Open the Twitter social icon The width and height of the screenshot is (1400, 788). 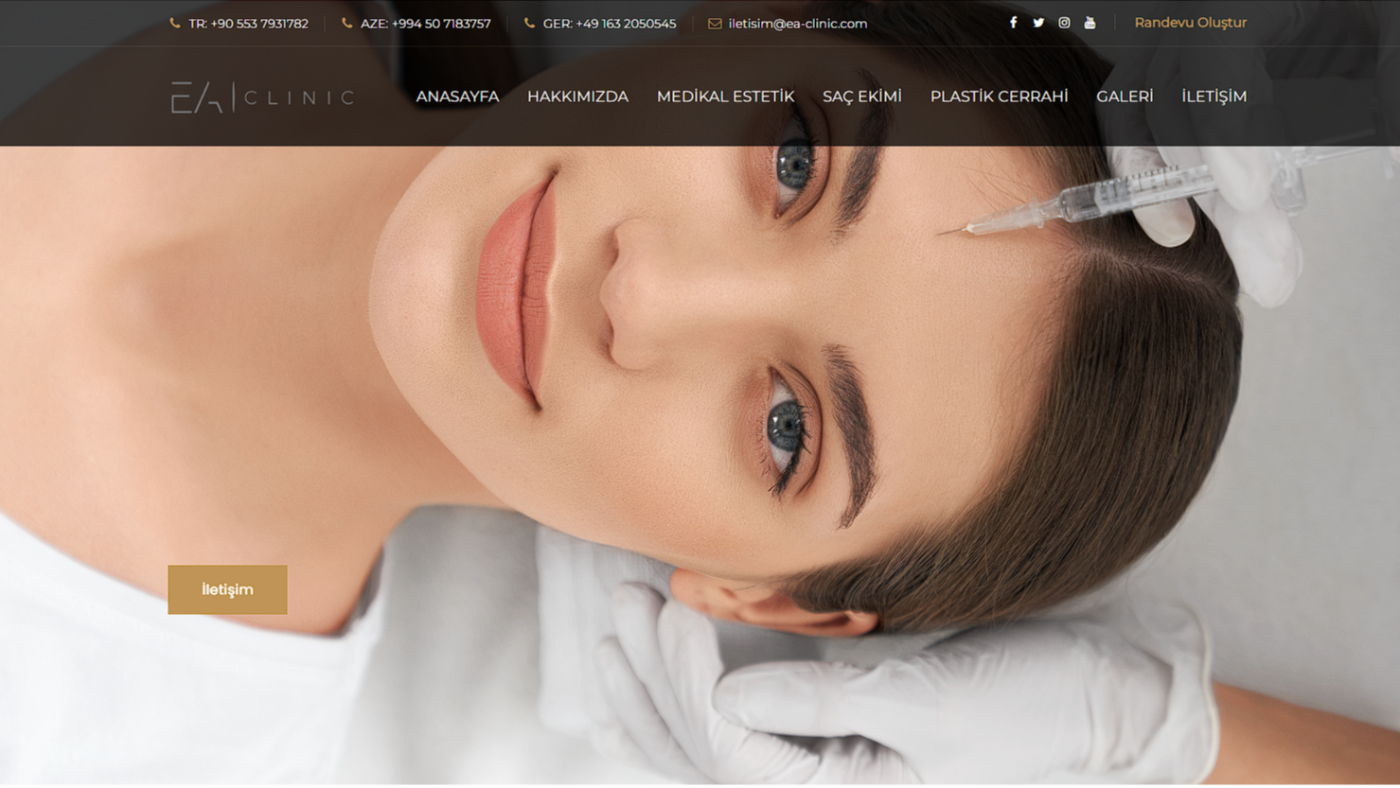click(x=1038, y=23)
